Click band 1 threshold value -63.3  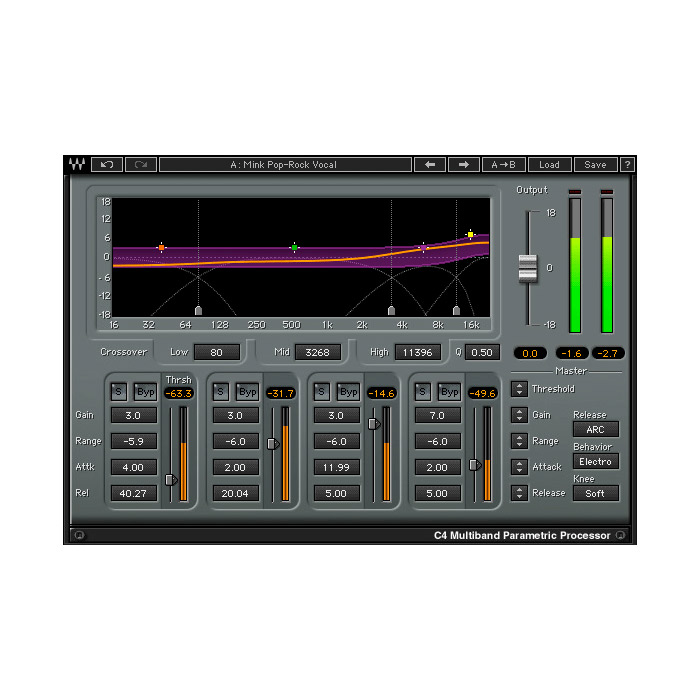click(179, 393)
